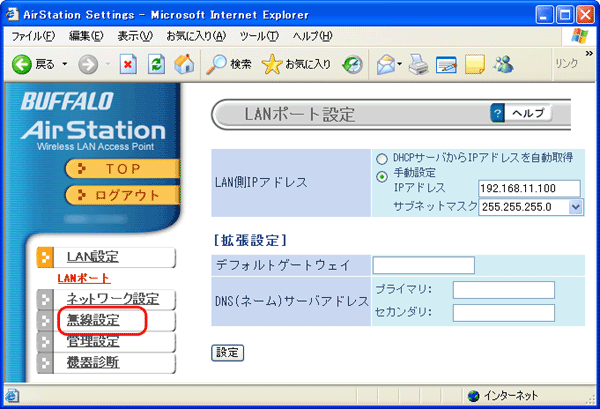Open the Back button history dropdown arrow

(64, 63)
